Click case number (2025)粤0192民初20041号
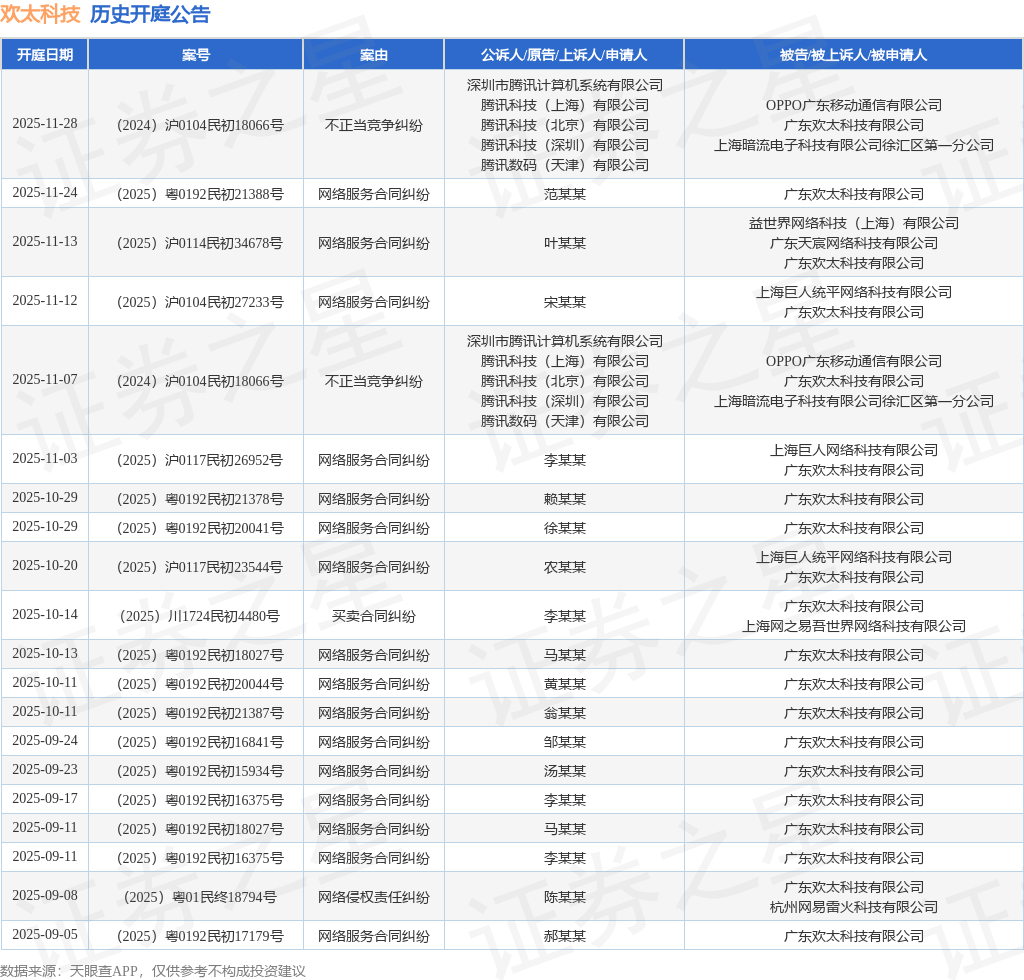1024x980 pixels. tap(200, 528)
